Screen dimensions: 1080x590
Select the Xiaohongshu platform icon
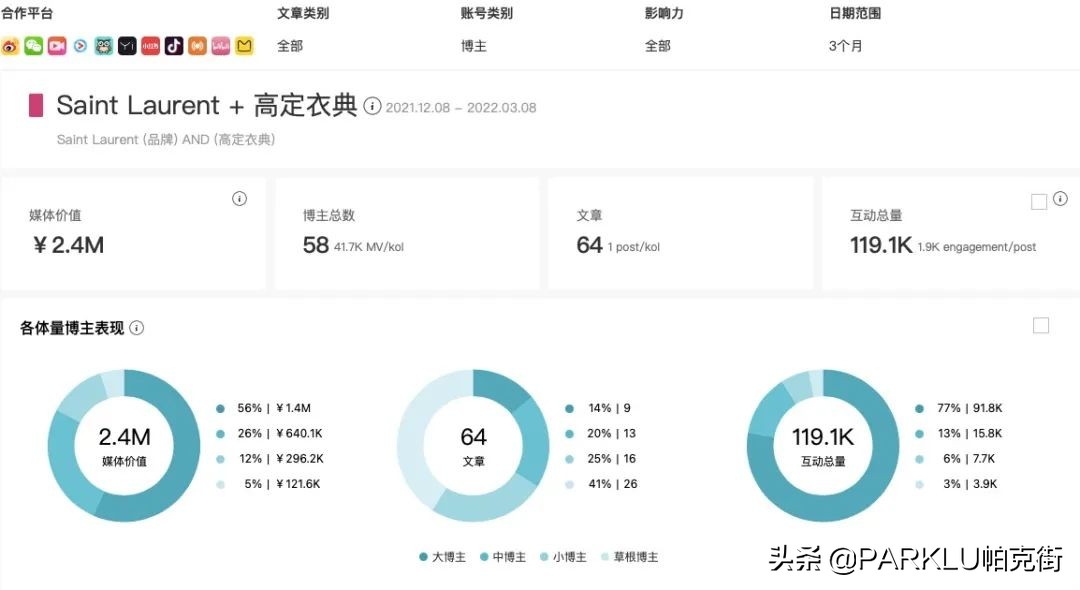point(150,46)
